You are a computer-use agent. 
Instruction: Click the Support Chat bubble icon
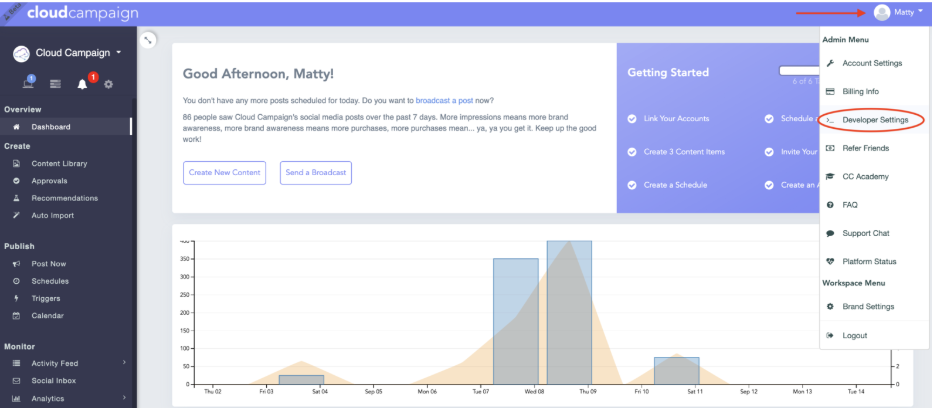(830, 233)
